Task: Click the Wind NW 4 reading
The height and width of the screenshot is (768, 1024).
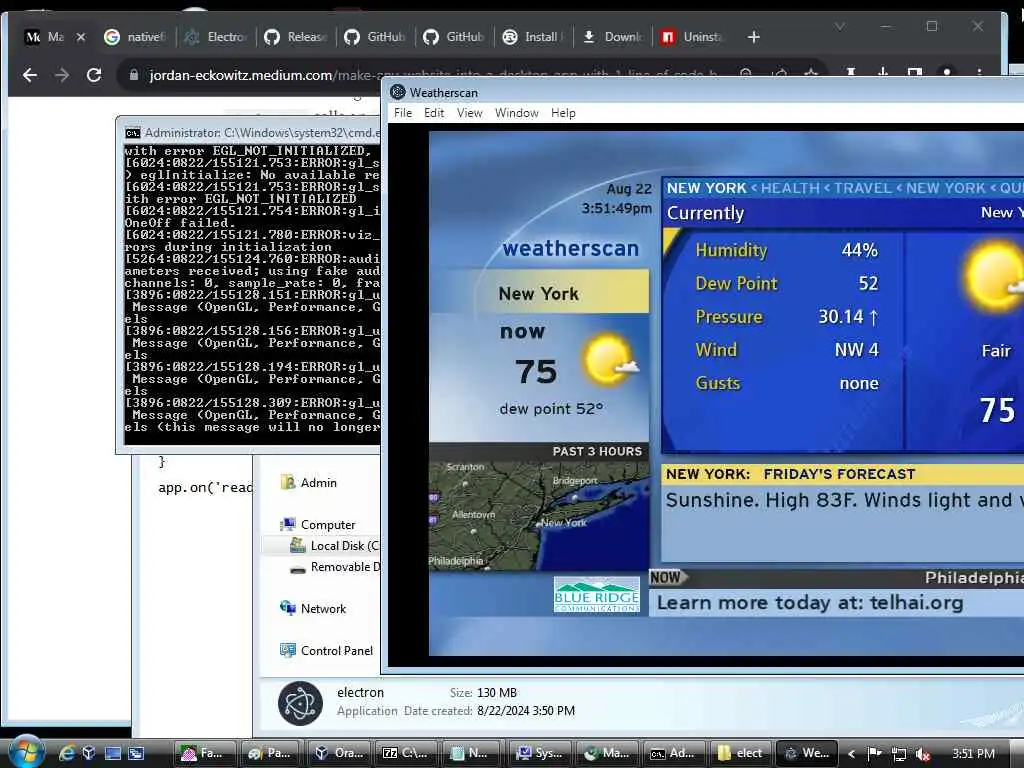Action: [x=786, y=350]
